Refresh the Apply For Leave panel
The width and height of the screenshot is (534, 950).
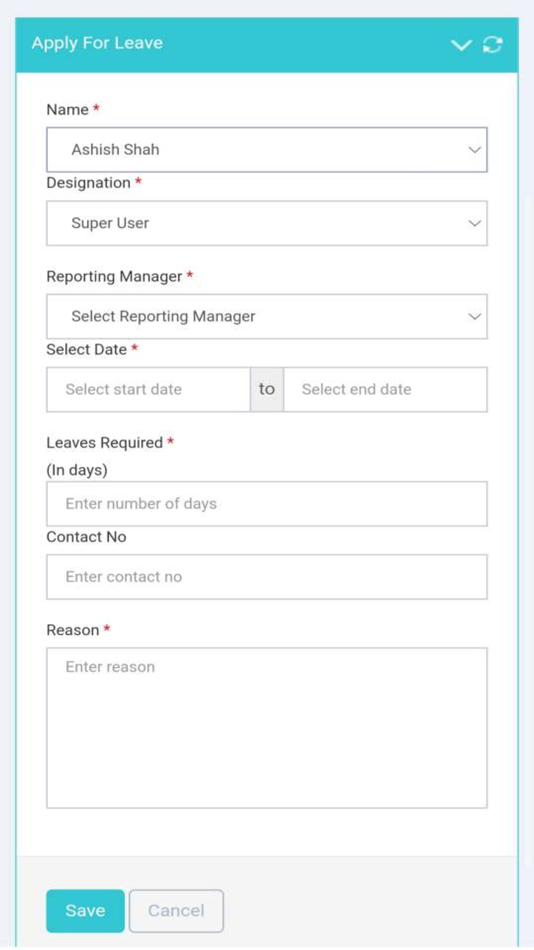pos(492,44)
